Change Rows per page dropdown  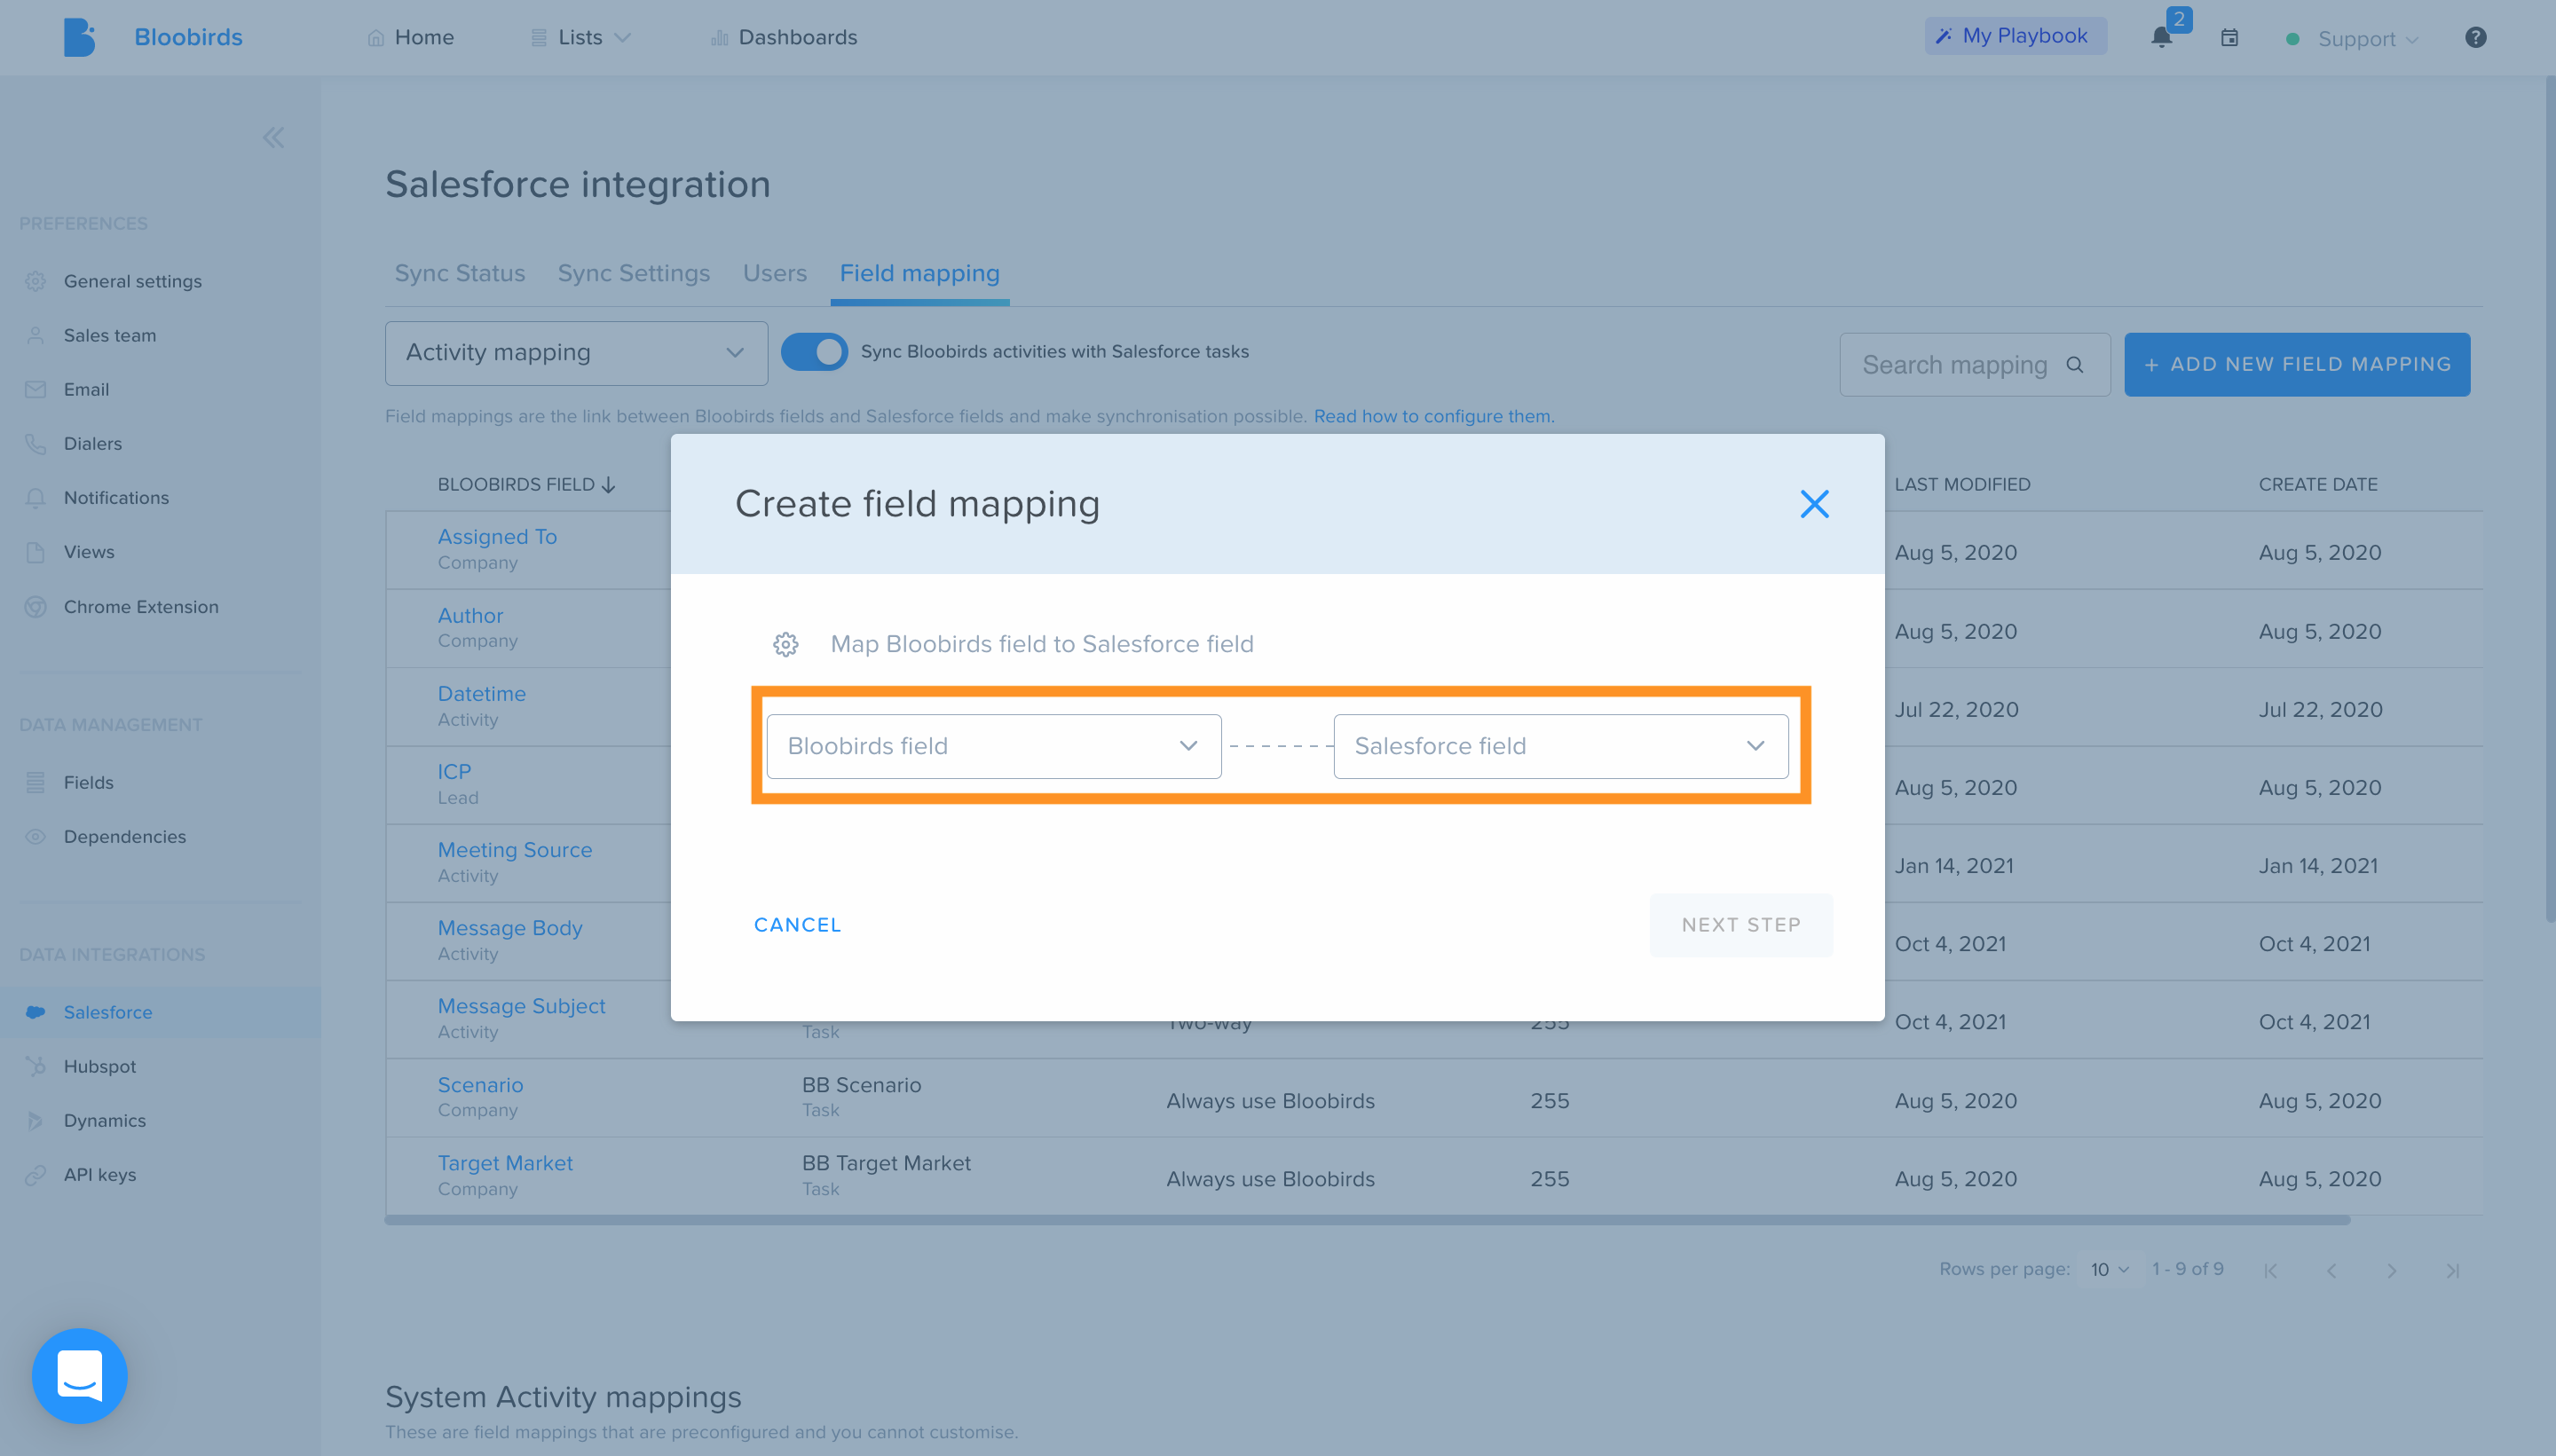click(x=2109, y=1269)
